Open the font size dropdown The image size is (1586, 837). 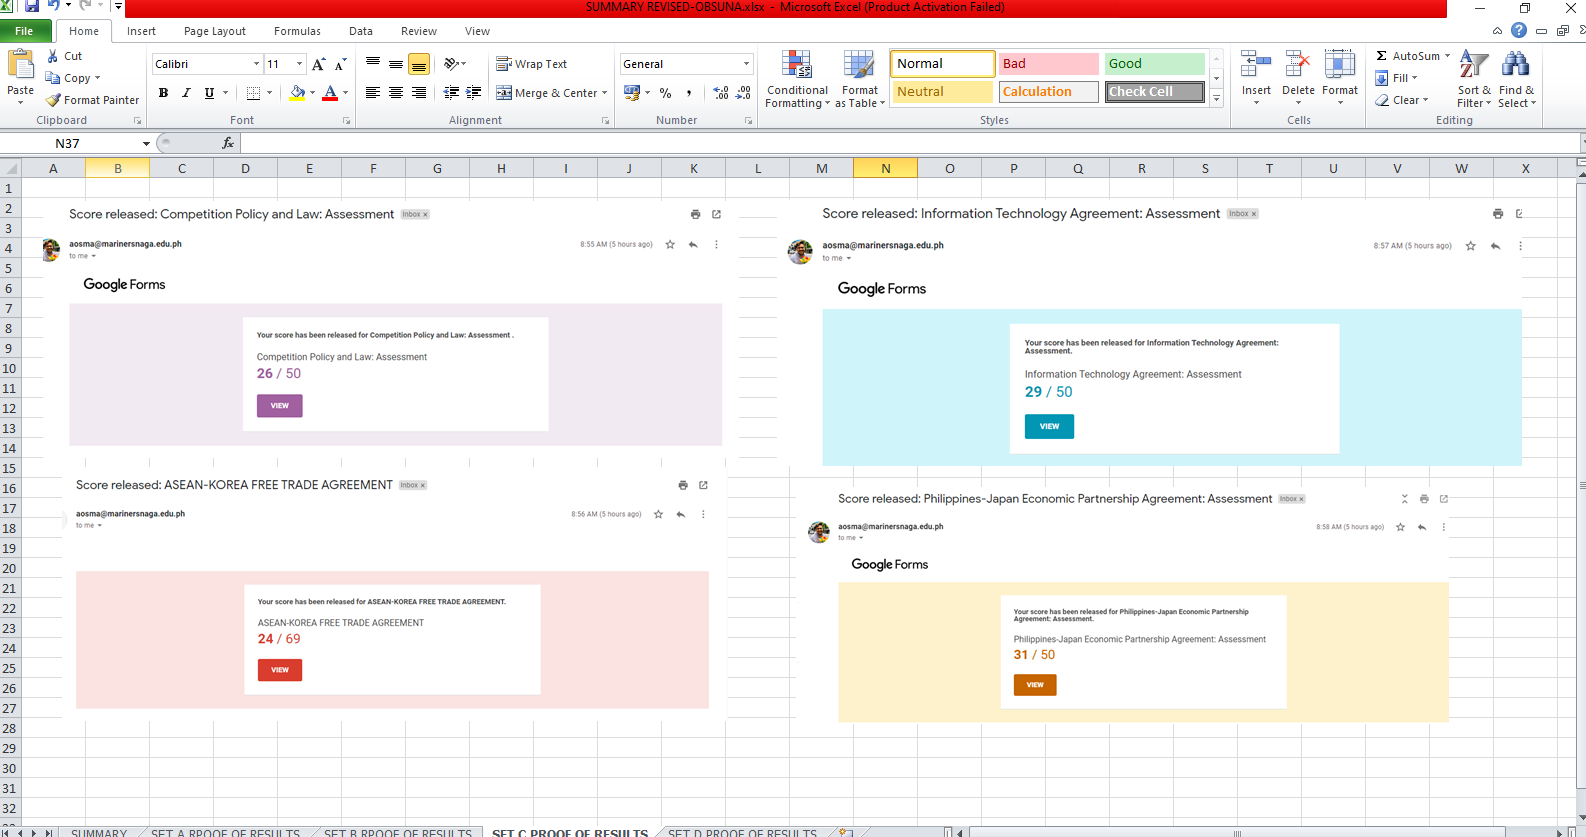click(x=299, y=64)
